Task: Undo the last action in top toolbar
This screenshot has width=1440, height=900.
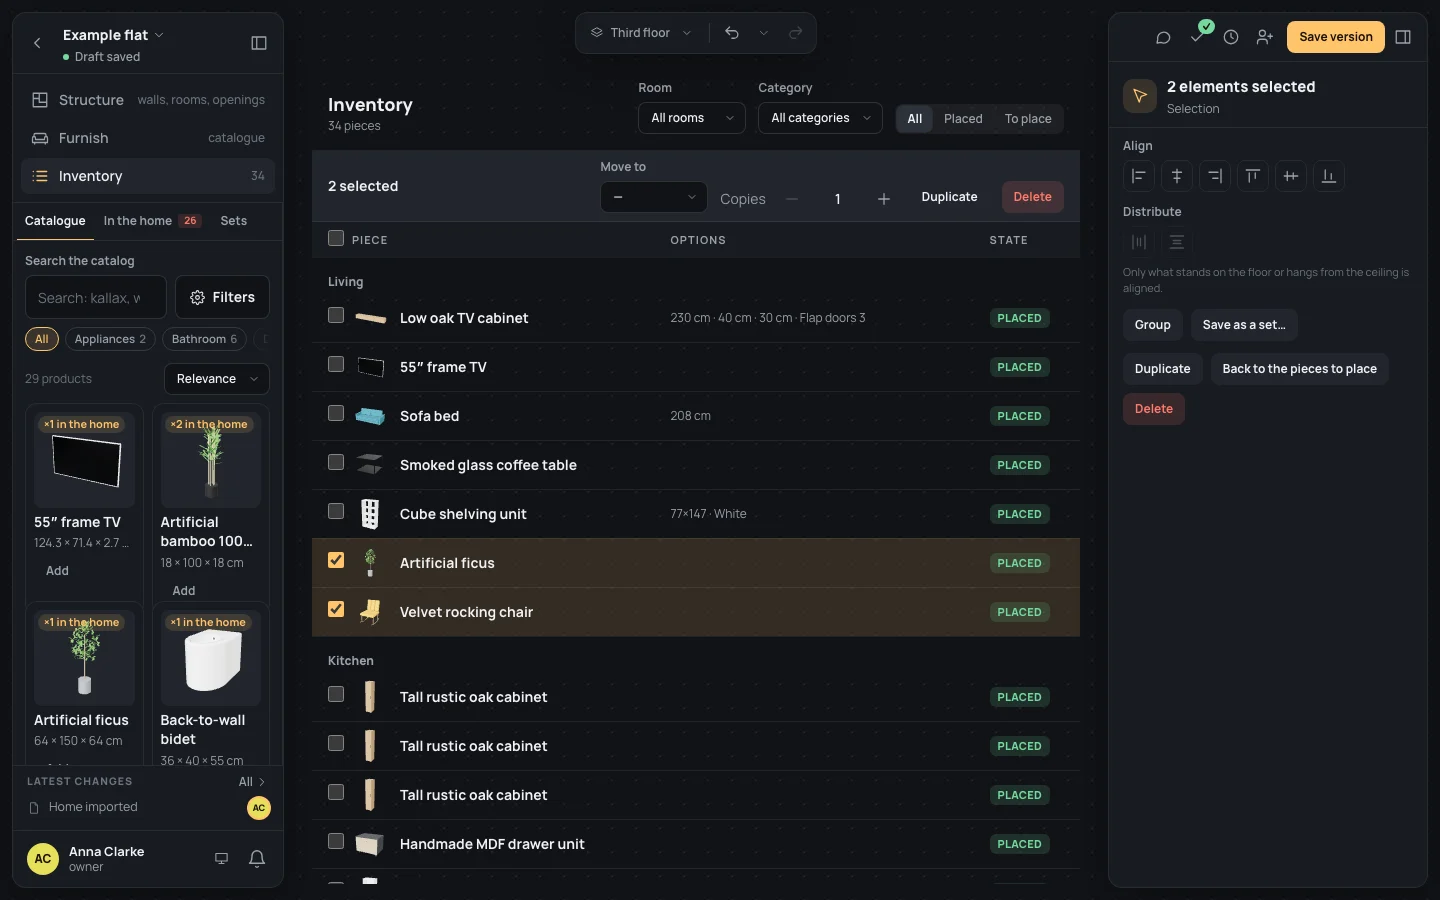Action: [x=732, y=33]
